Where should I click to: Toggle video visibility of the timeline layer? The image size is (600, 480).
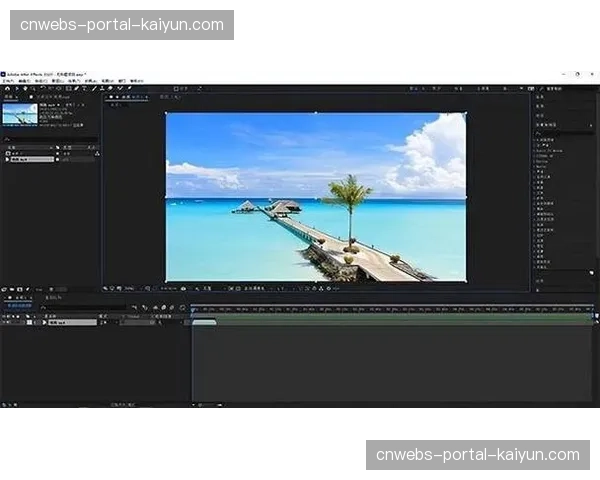4,322
